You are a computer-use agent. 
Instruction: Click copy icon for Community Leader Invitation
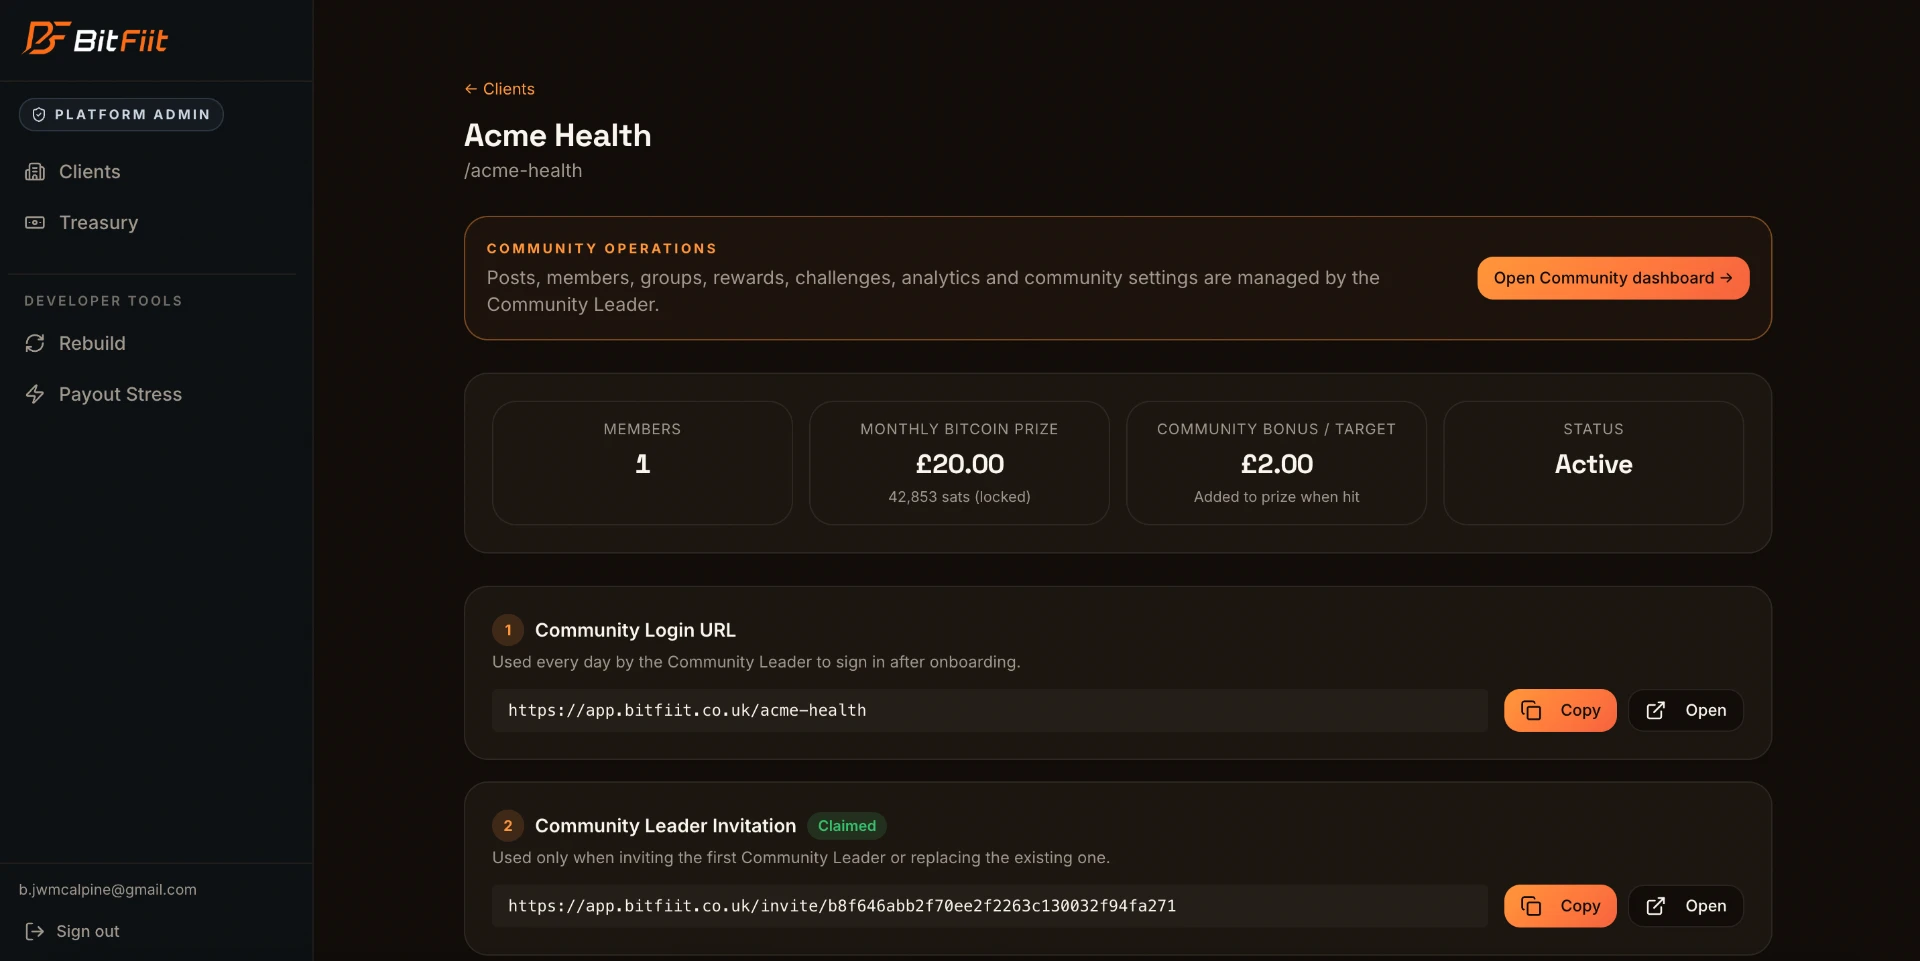click(1531, 907)
